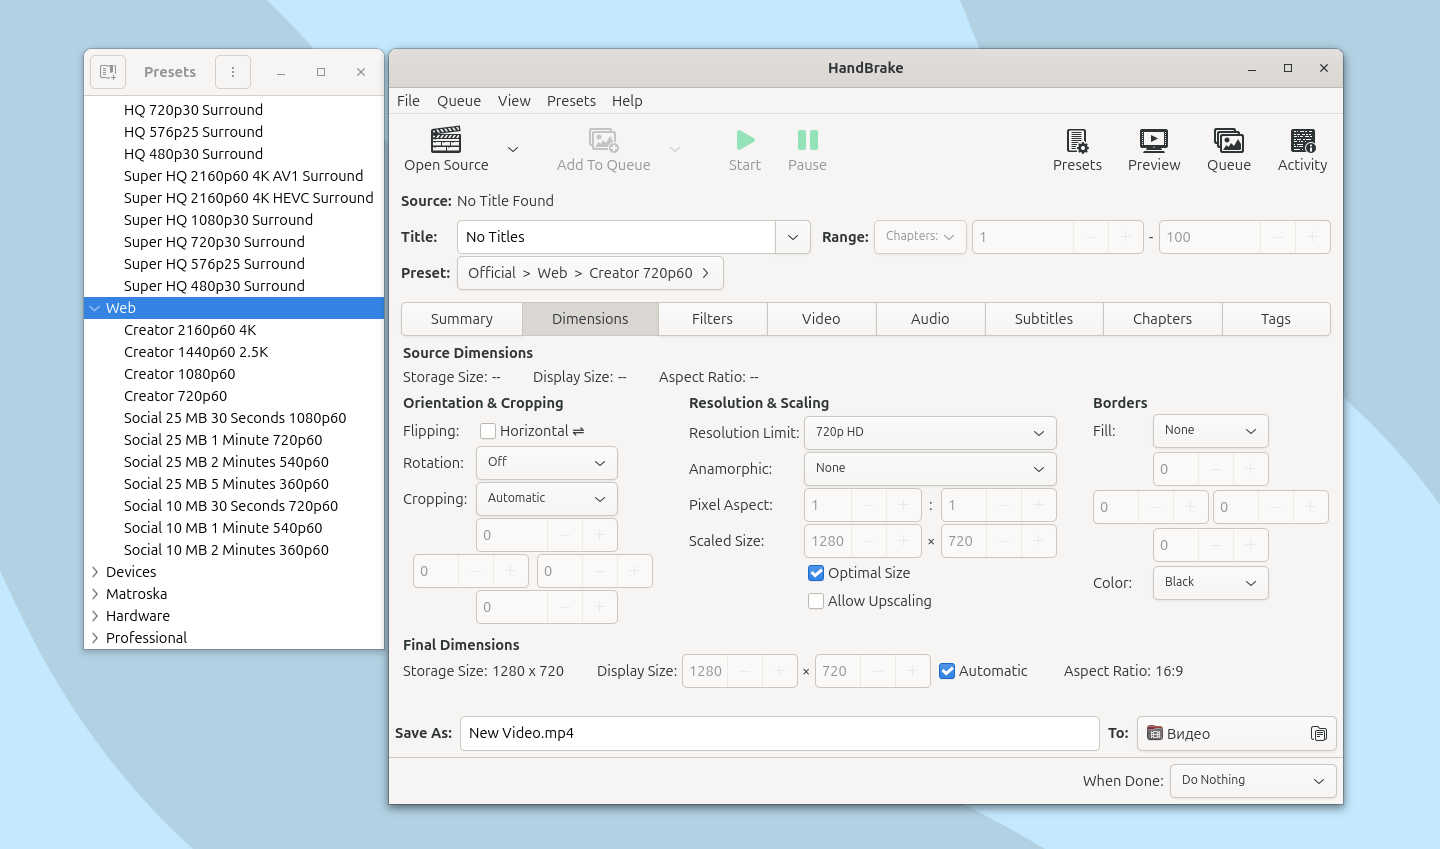The height and width of the screenshot is (849, 1440).
Task: Click the Save As filename field
Action: (x=780, y=733)
